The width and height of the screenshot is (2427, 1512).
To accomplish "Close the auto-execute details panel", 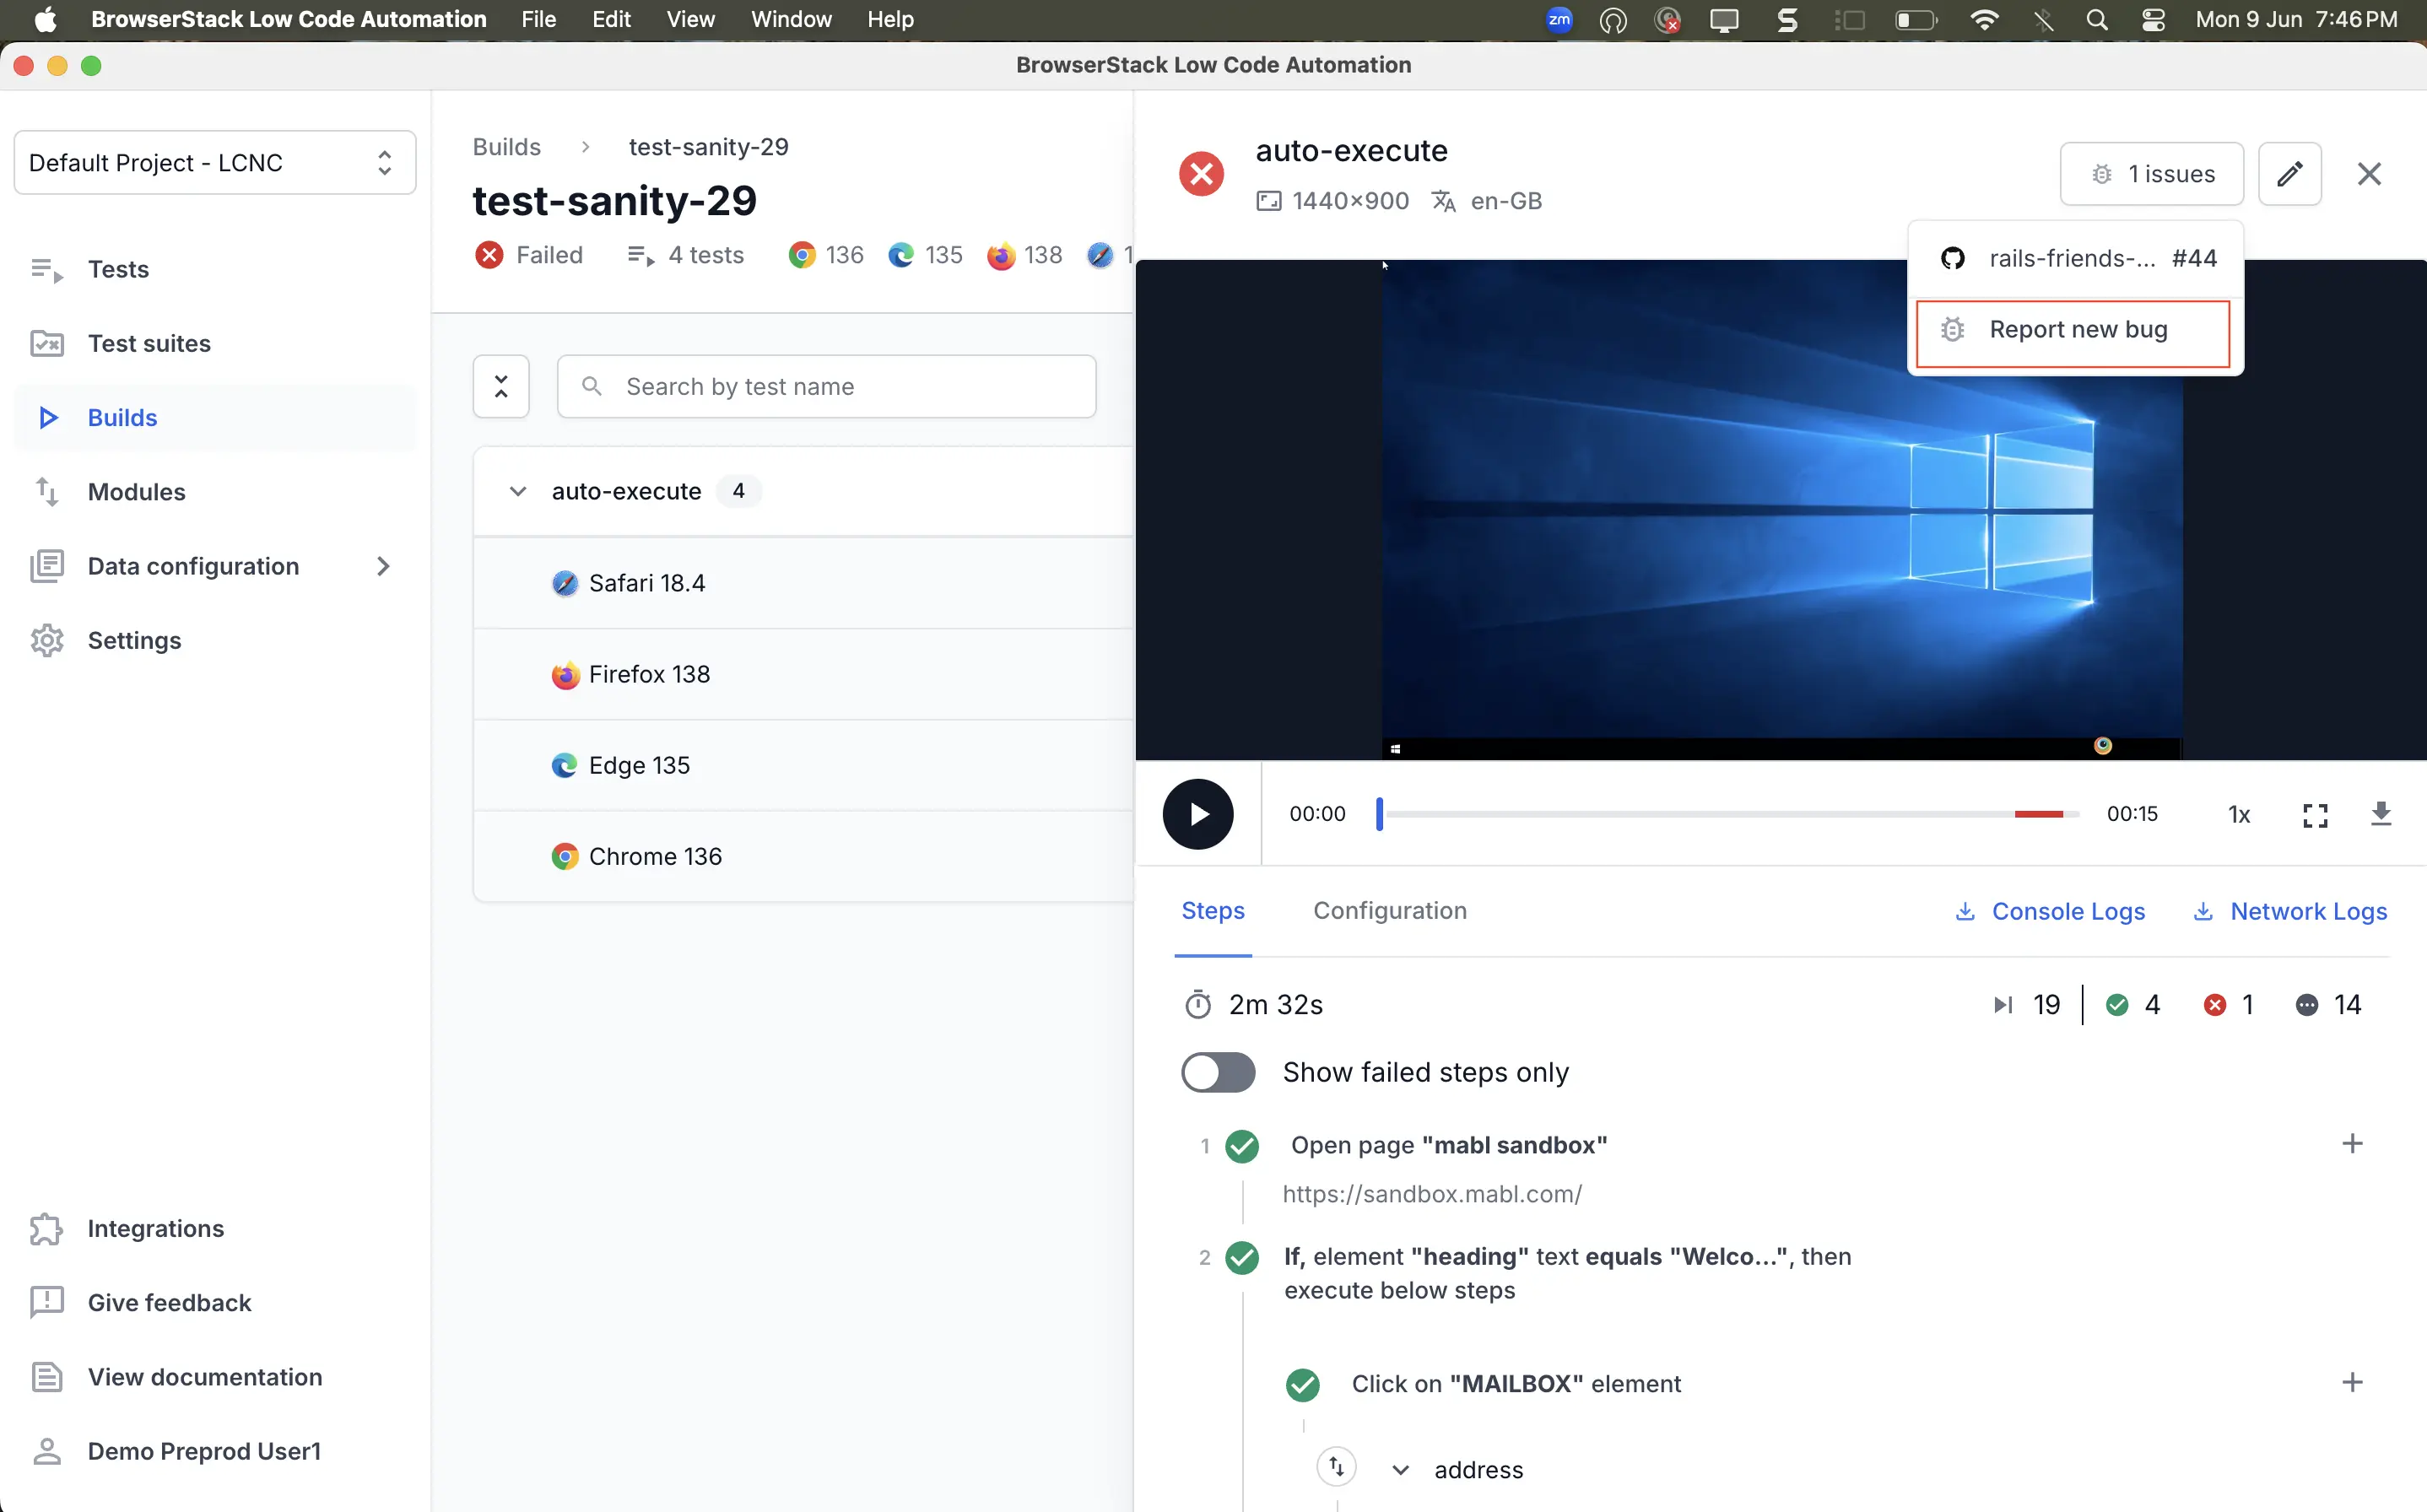I will (x=2369, y=174).
